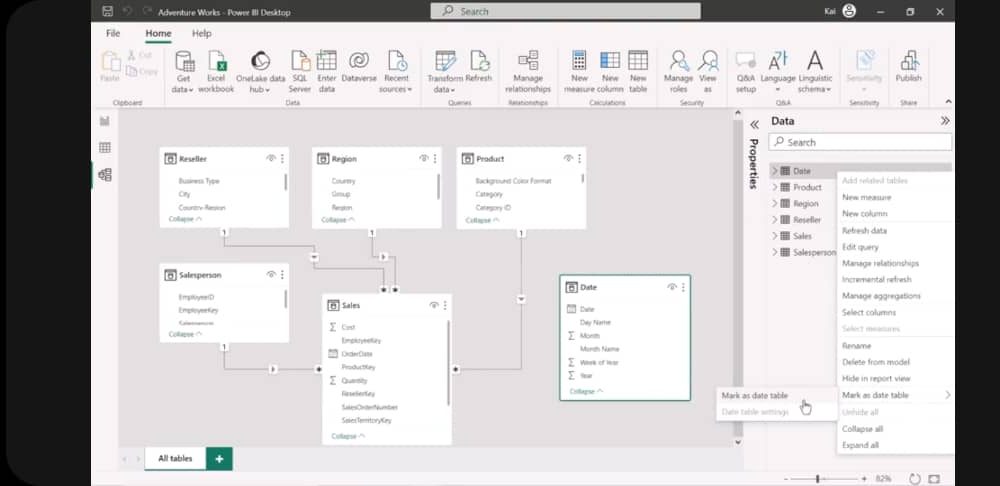The width and height of the screenshot is (1000, 486).
Task: Switch to Table view in left sidebar
Action: pos(105,147)
